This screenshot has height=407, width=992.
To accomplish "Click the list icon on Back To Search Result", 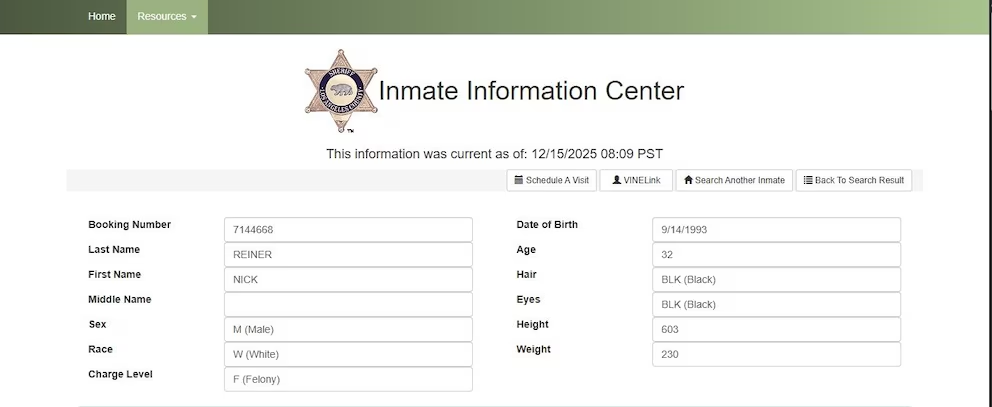I will (808, 180).
